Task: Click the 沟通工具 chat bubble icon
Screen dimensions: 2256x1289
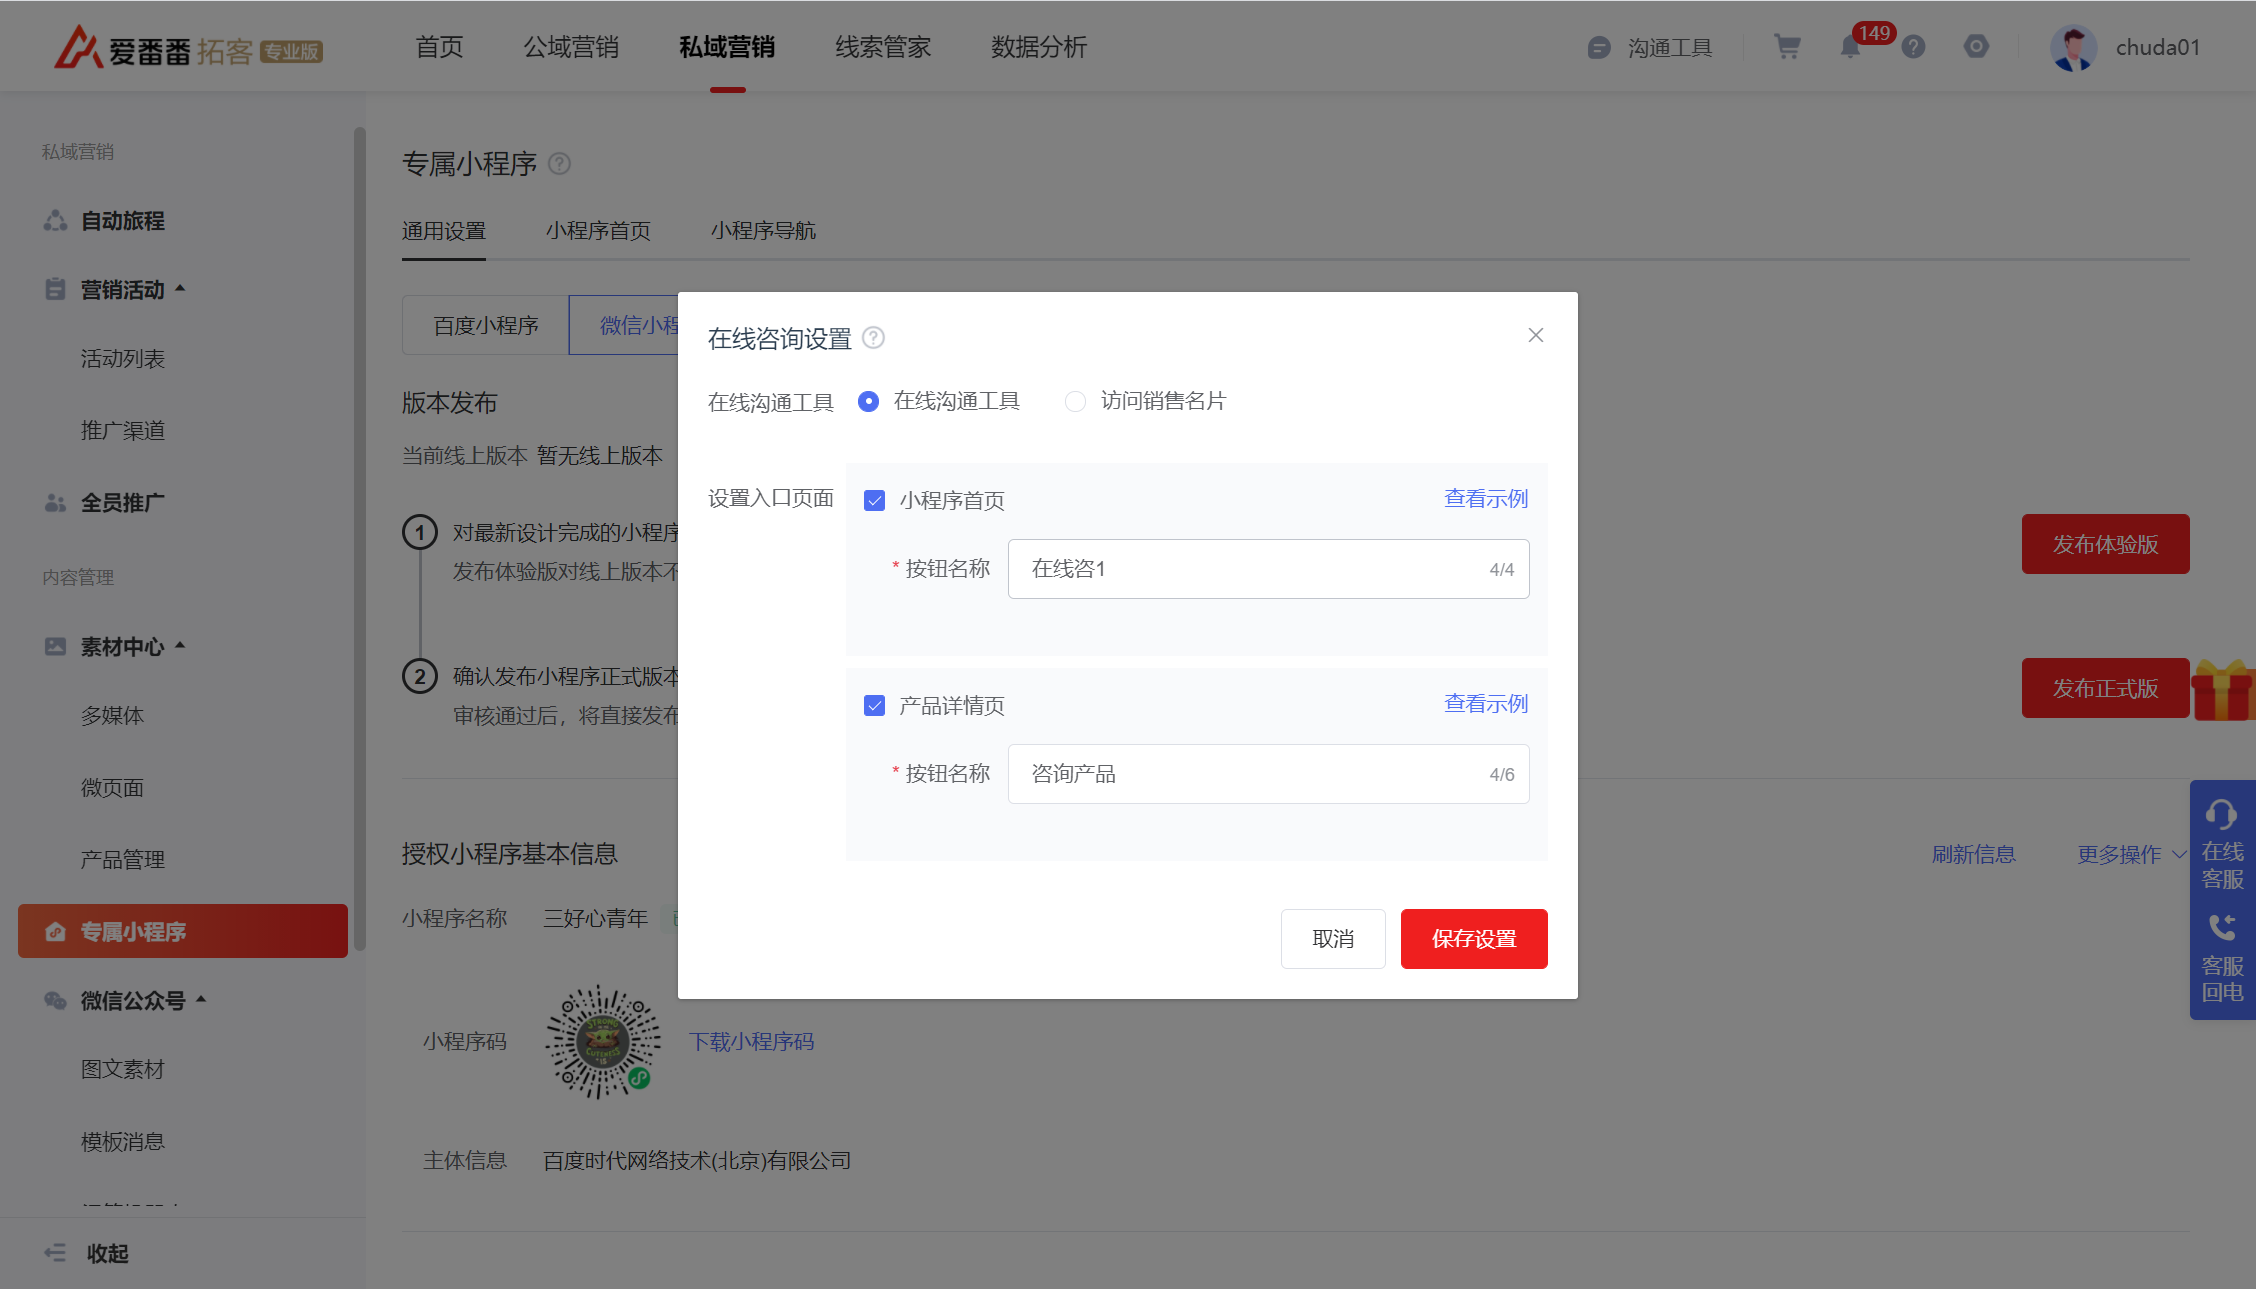Action: tap(1599, 47)
